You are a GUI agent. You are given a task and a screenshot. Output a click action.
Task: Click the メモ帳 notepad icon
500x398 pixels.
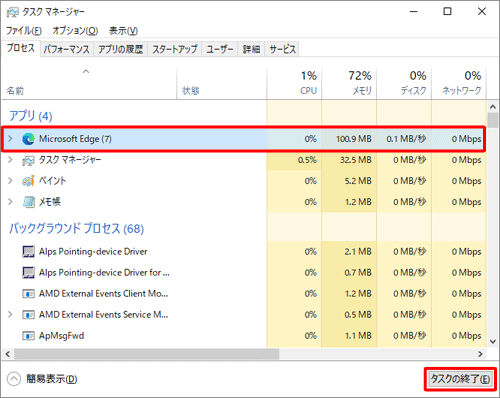click(x=28, y=202)
